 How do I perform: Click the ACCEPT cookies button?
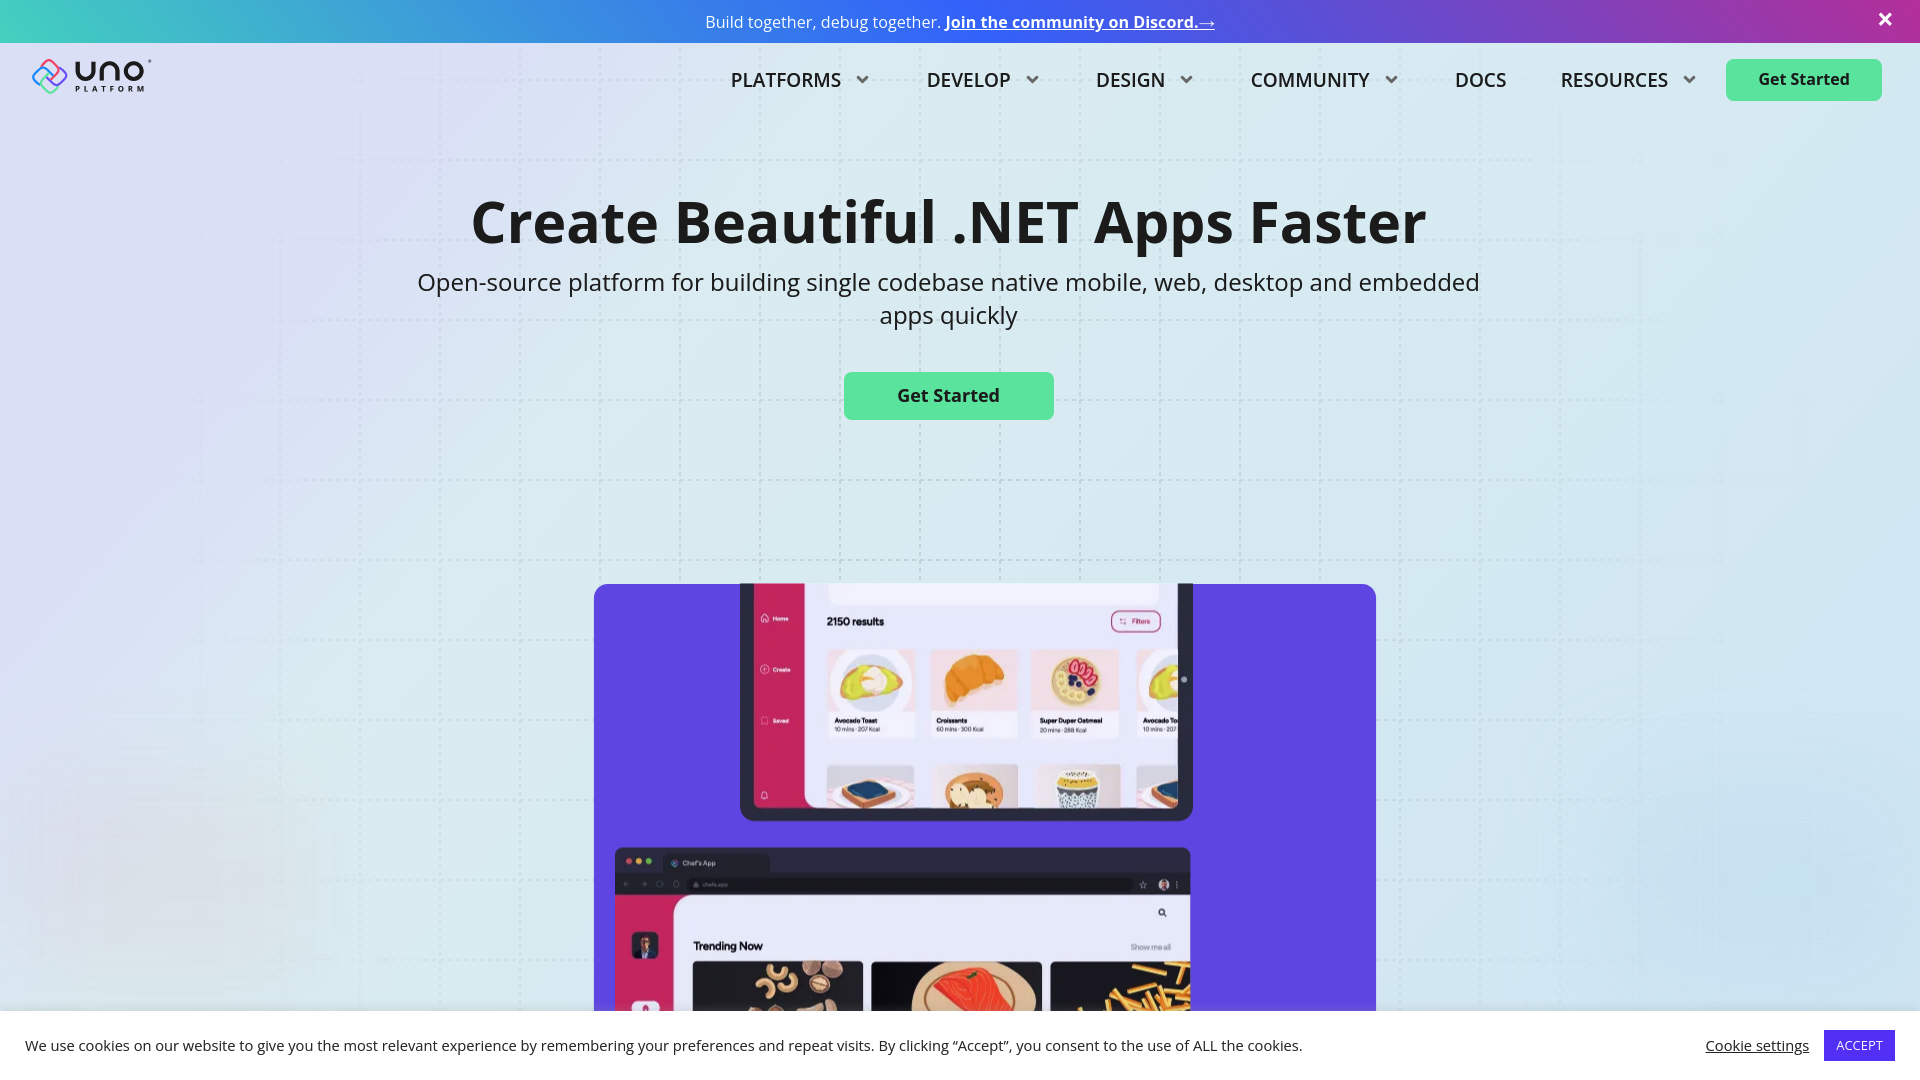[x=1859, y=1044]
